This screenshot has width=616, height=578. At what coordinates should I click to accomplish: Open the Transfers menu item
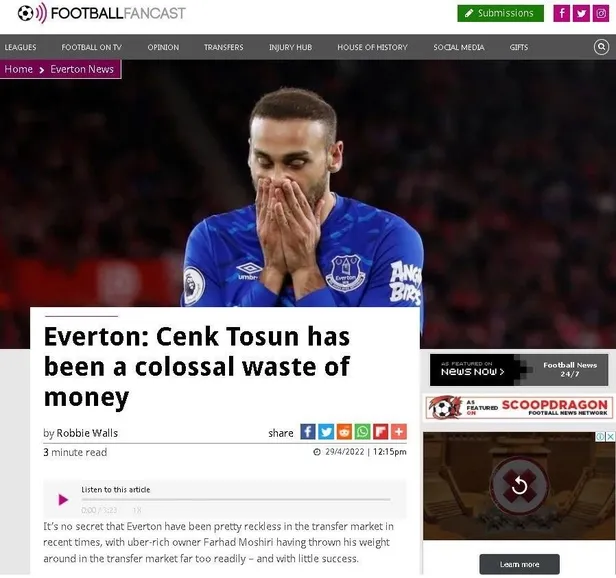(223, 47)
